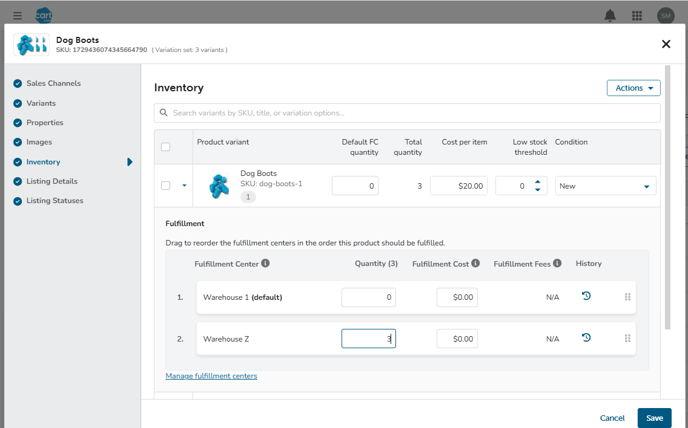This screenshot has height=428, width=688.
Task: Open the Actions dropdown
Action: 633,88
